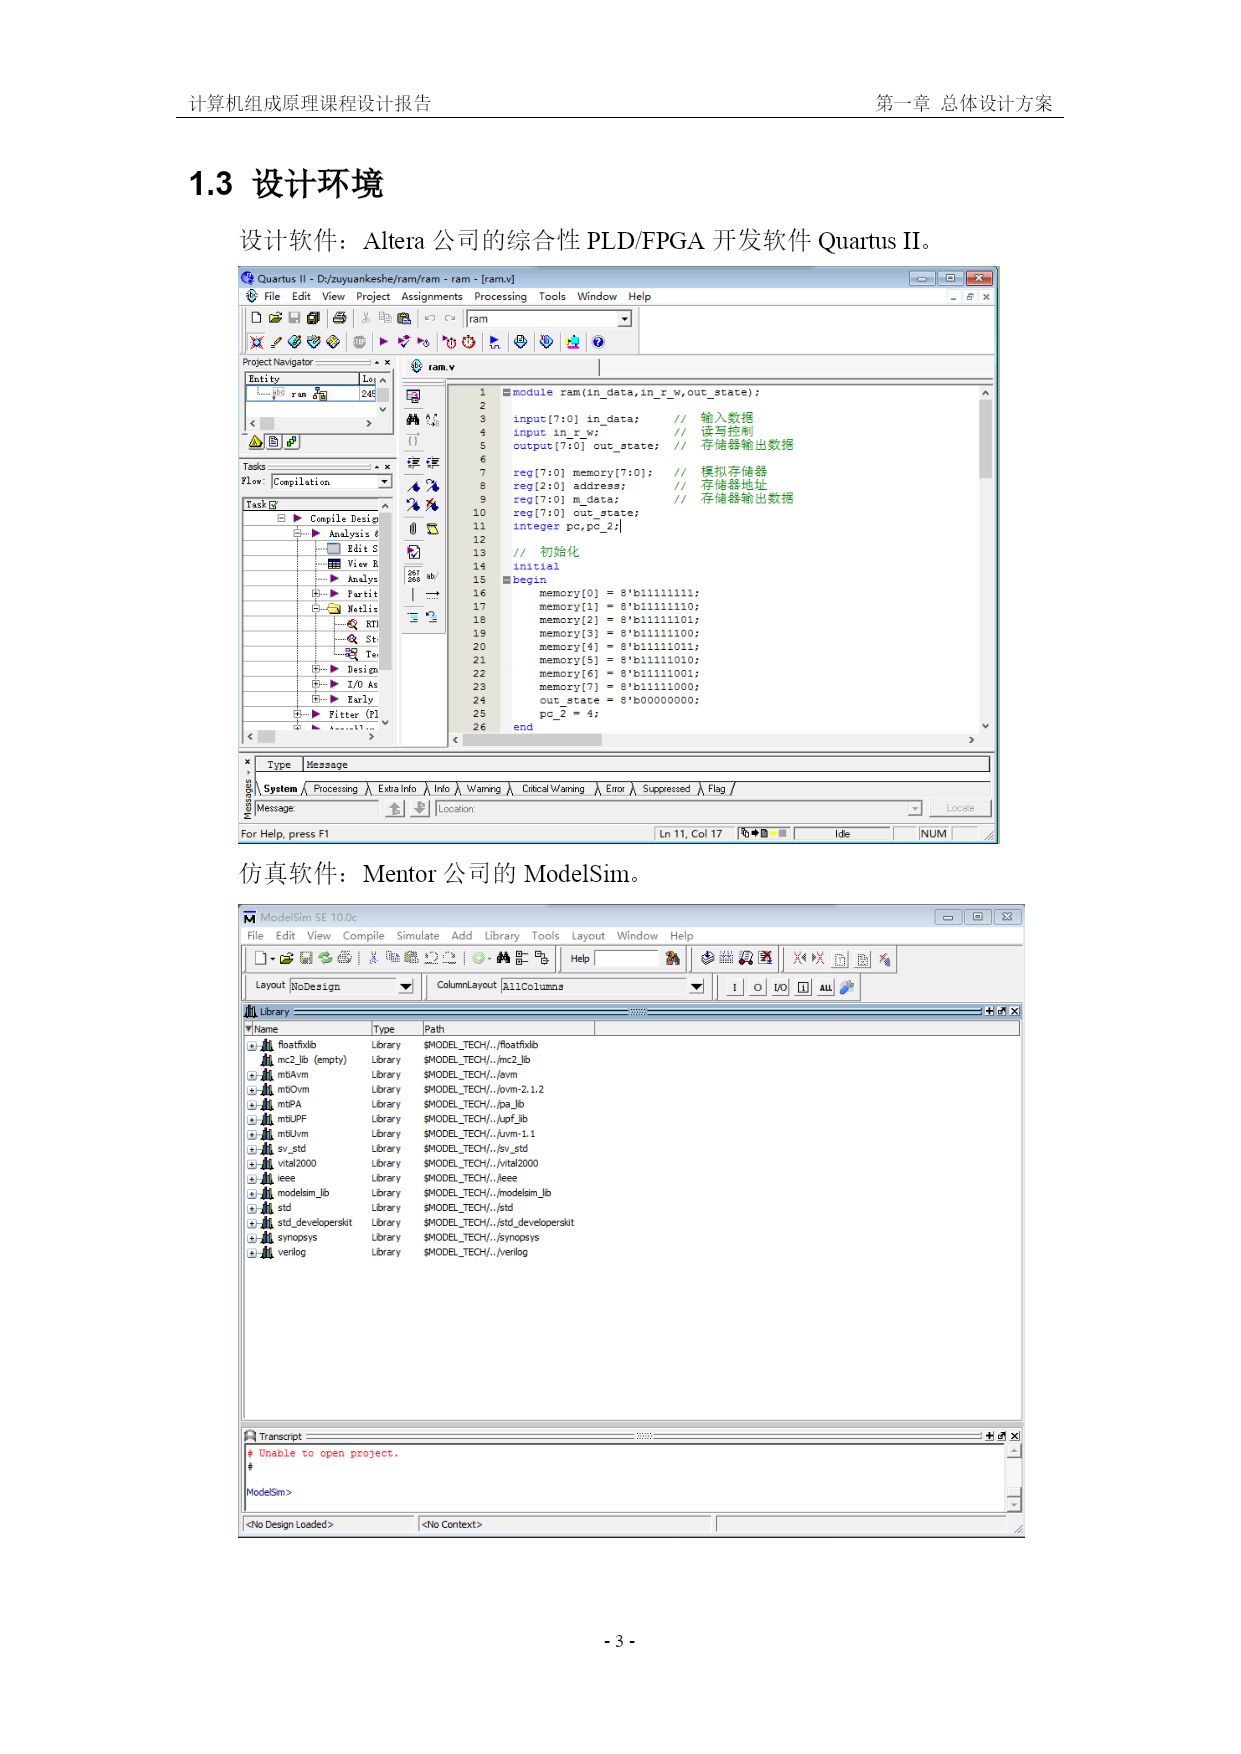The height and width of the screenshot is (1754, 1241).
Task: Click the line numbers 267/268 icon
Action: click(414, 576)
